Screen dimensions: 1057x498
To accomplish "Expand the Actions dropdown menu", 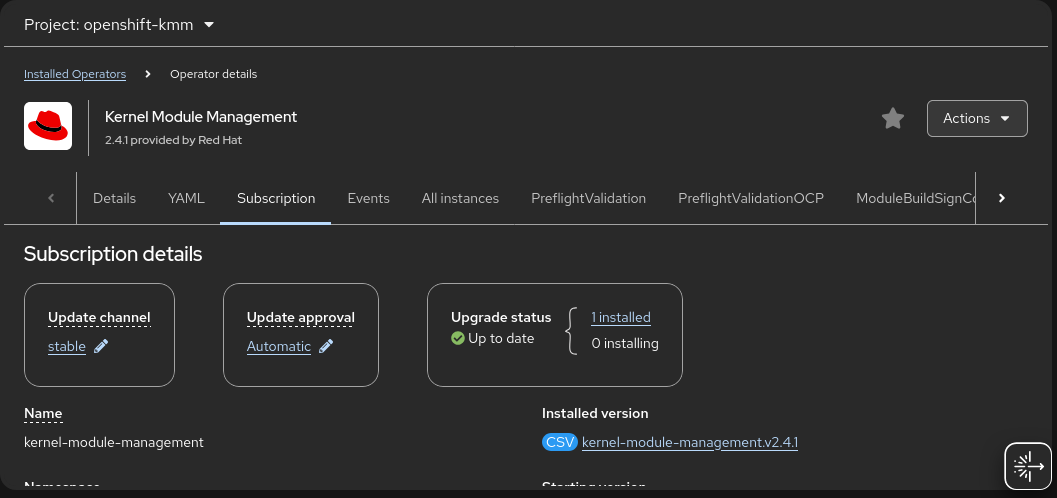I will pos(976,119).
